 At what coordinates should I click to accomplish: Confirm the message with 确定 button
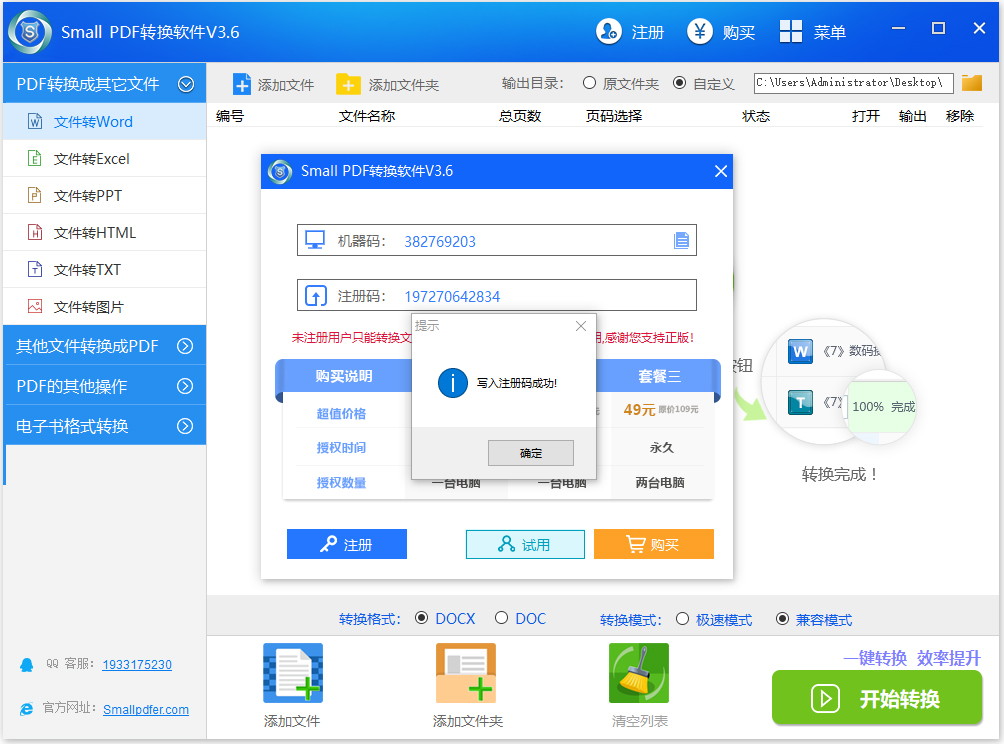coord(531,453)
